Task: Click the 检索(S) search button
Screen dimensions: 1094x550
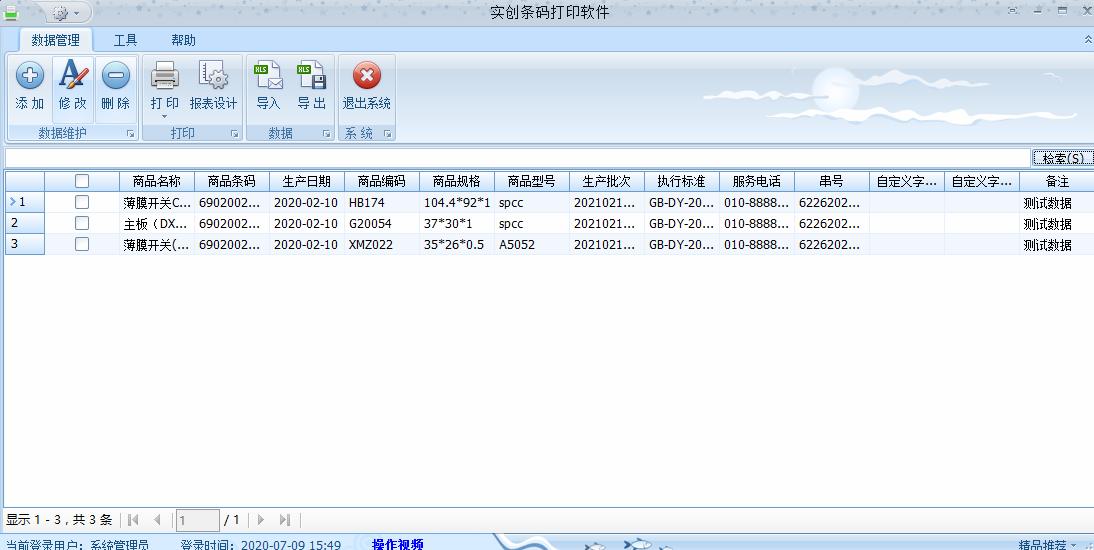Action: pos(1063,158)
